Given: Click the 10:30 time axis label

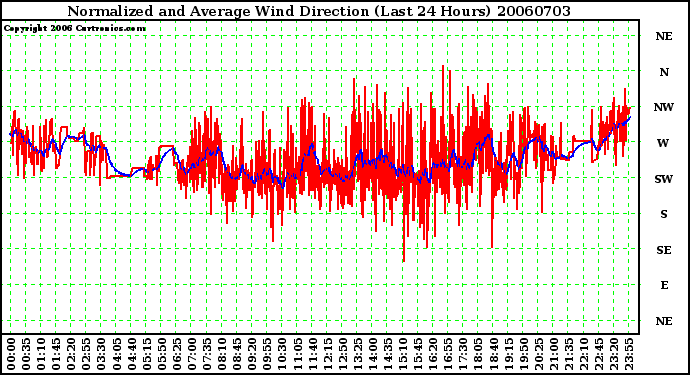Looking at the screenshot, I should point(282,354).
